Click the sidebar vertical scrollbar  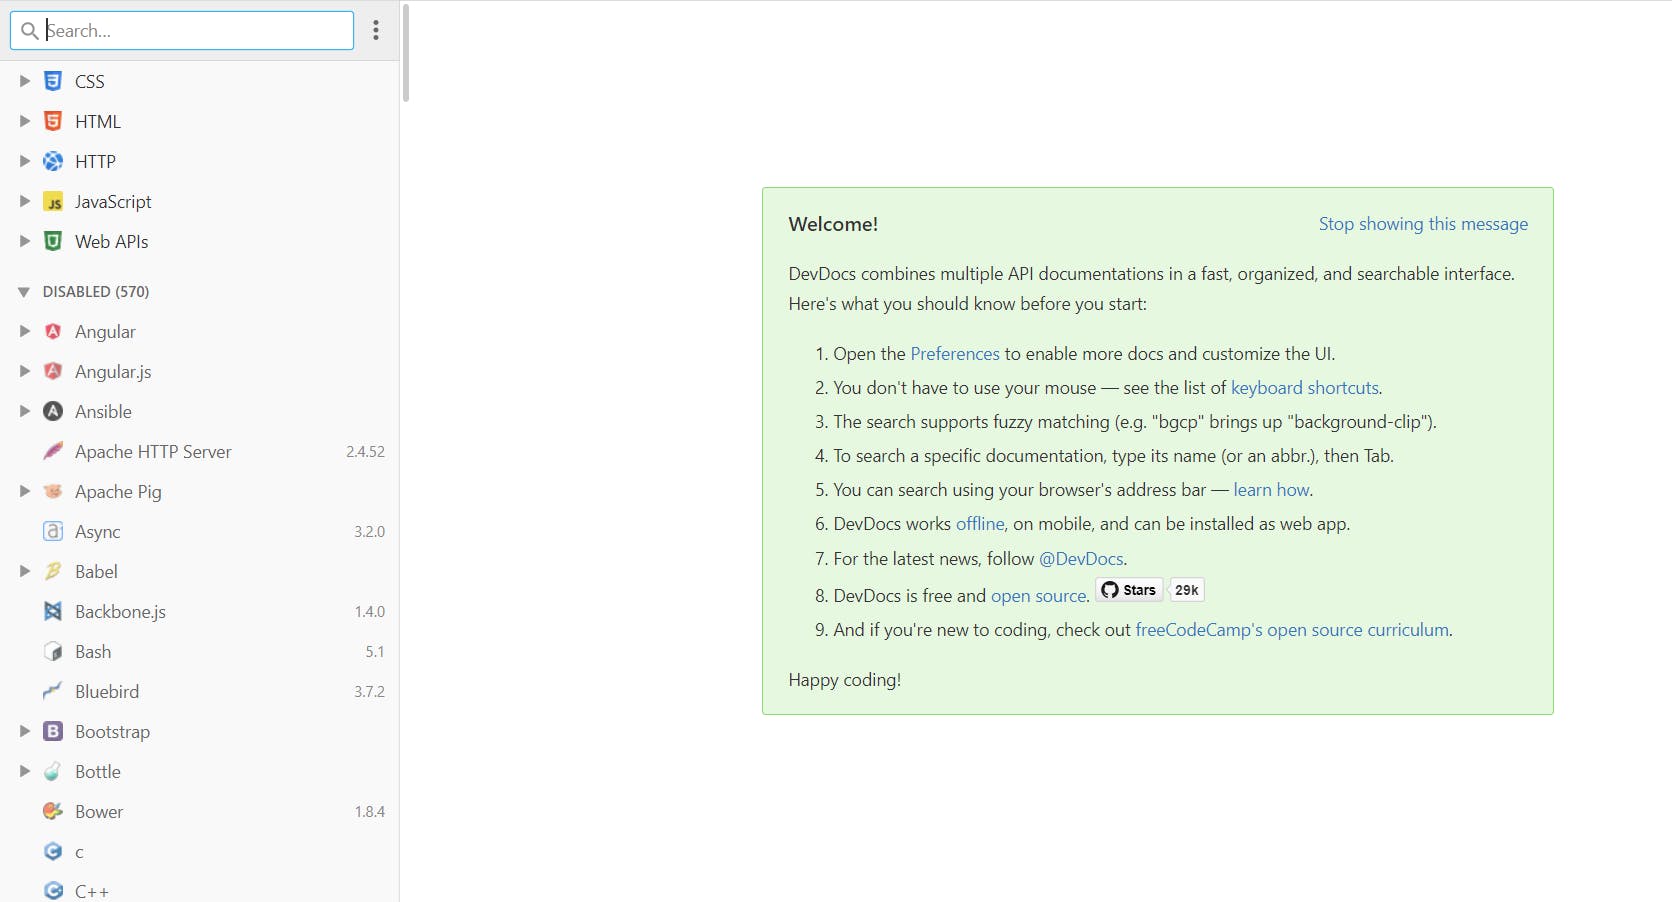pos(405,53)
